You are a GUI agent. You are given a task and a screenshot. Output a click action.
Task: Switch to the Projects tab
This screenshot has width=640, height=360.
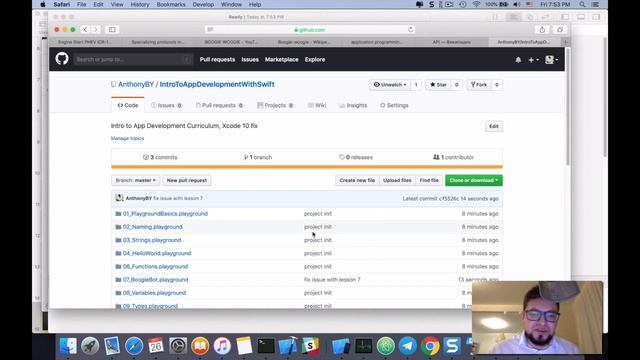click(x=275, y=105)
